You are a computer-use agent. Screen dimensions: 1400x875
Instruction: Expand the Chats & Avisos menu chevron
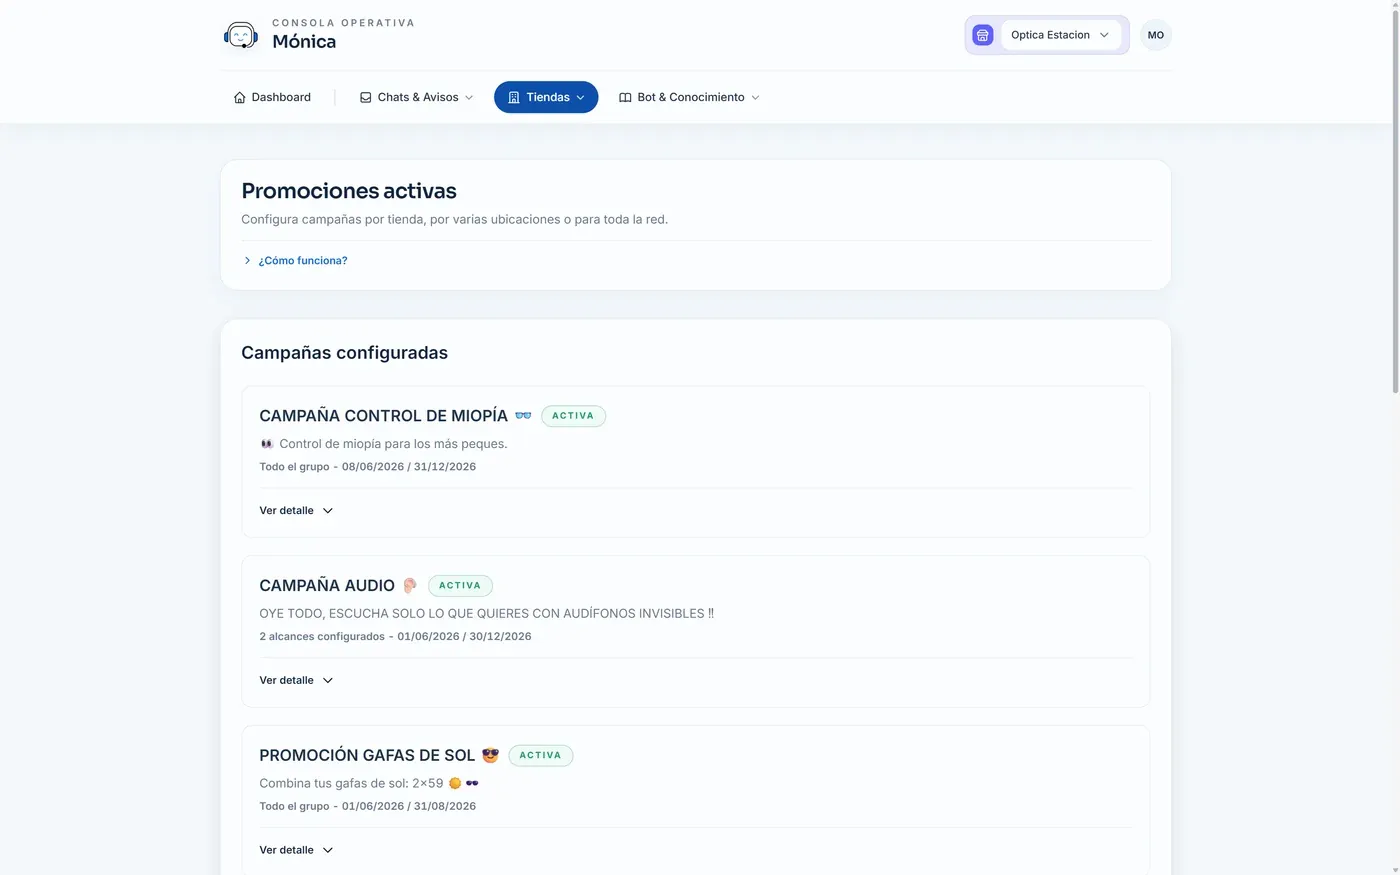(x=469, y=97)
